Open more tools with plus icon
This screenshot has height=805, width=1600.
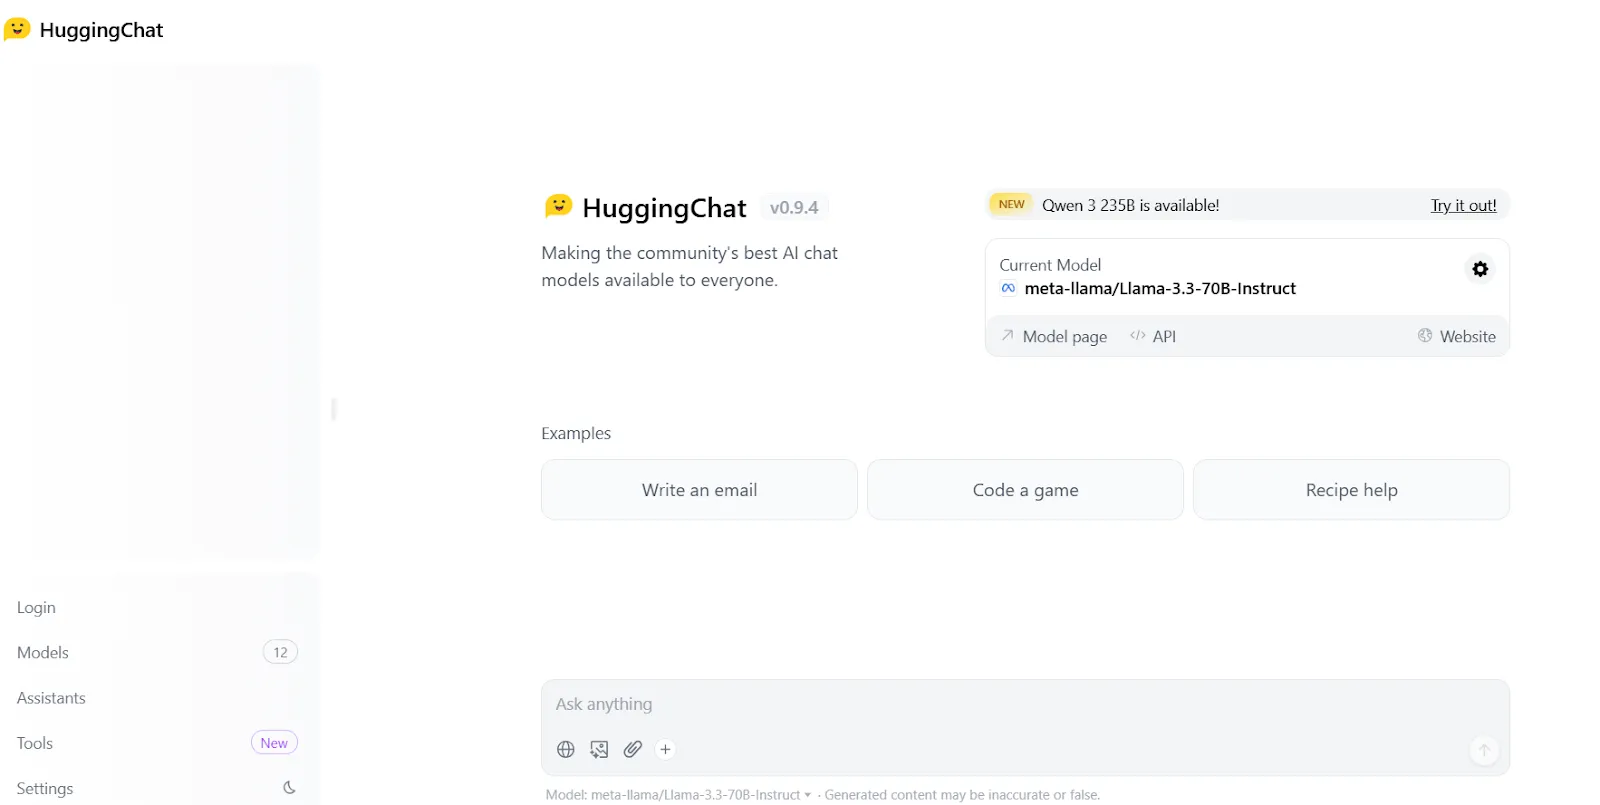coord(665,749)
